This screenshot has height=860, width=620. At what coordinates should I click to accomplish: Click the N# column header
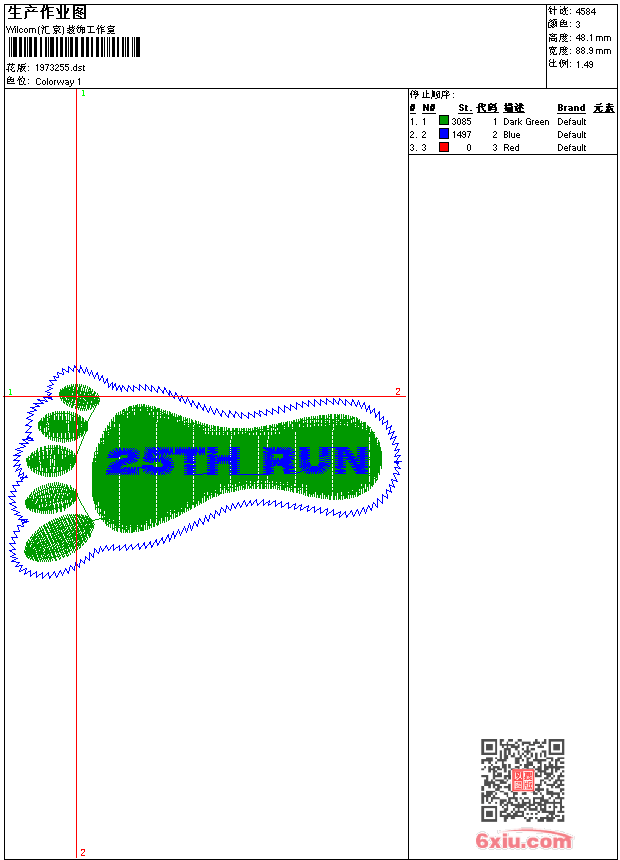(429, 108)
